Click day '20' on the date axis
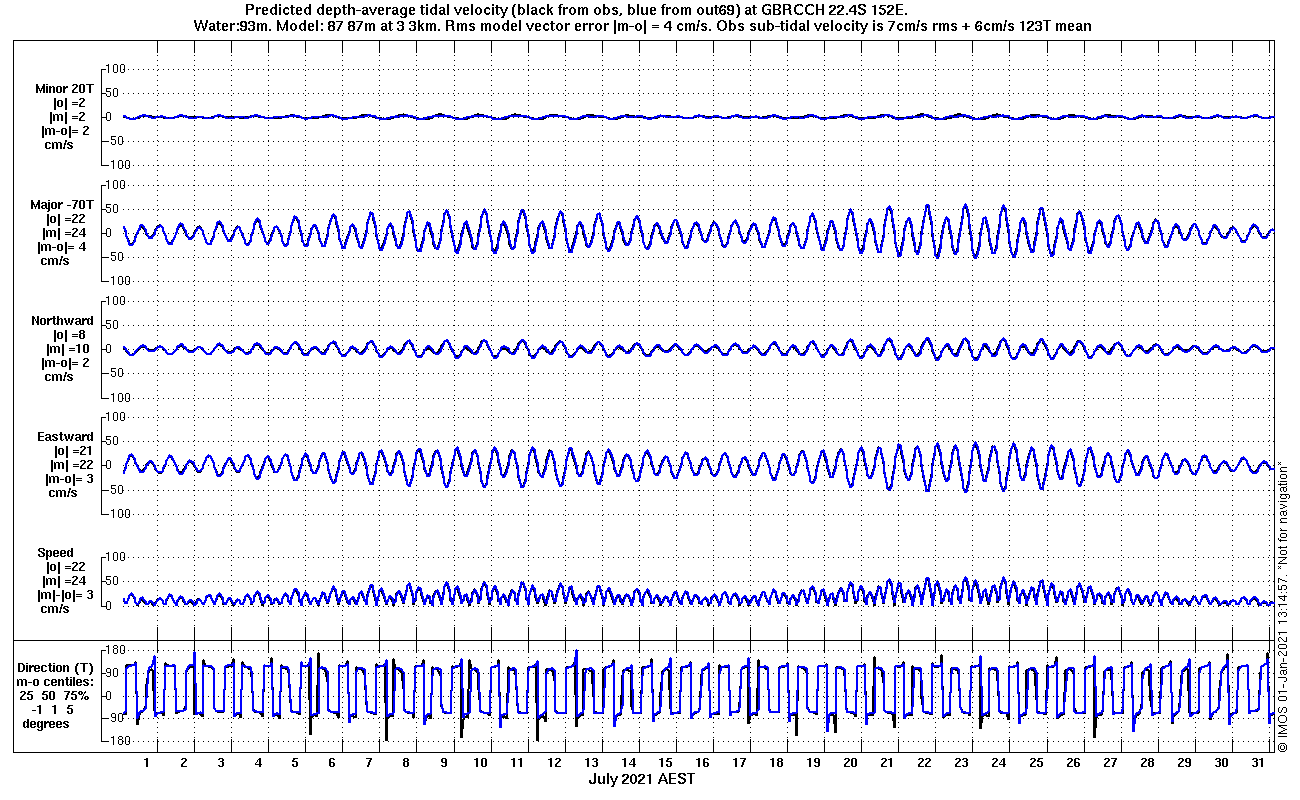 (850, 762)
